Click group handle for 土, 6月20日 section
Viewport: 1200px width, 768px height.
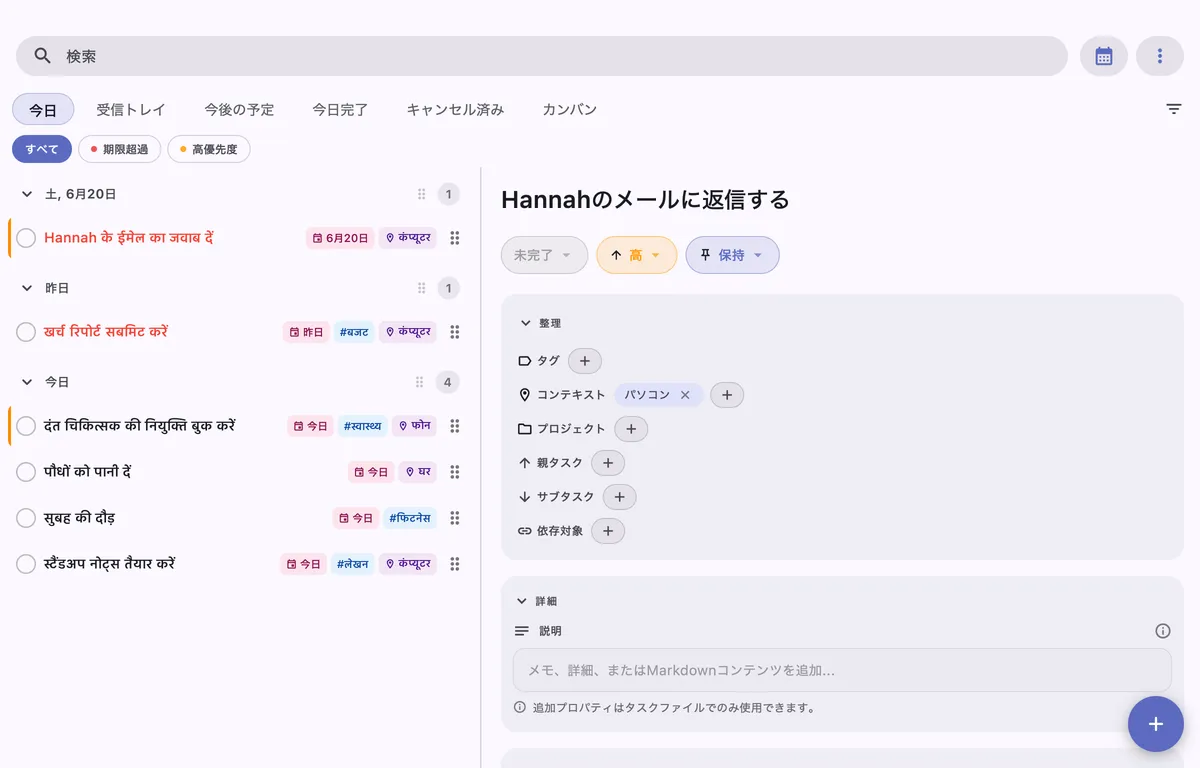point(421,194)
